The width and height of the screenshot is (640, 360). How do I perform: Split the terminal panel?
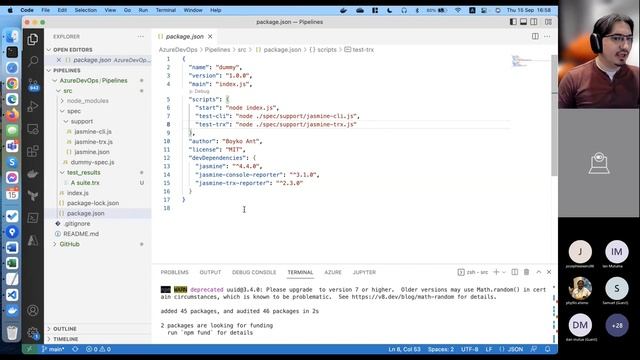(515, 272)
